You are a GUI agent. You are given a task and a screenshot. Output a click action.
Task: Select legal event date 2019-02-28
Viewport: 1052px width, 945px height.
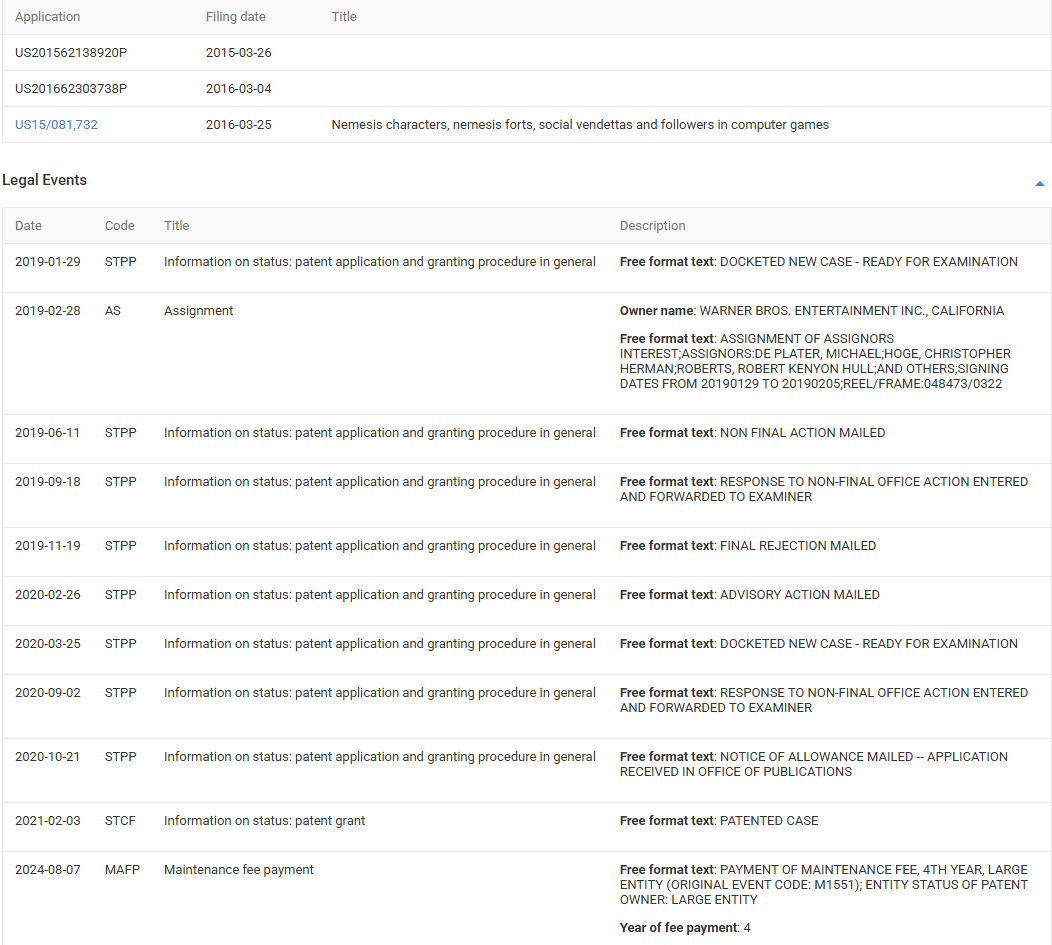coord(48,311)
